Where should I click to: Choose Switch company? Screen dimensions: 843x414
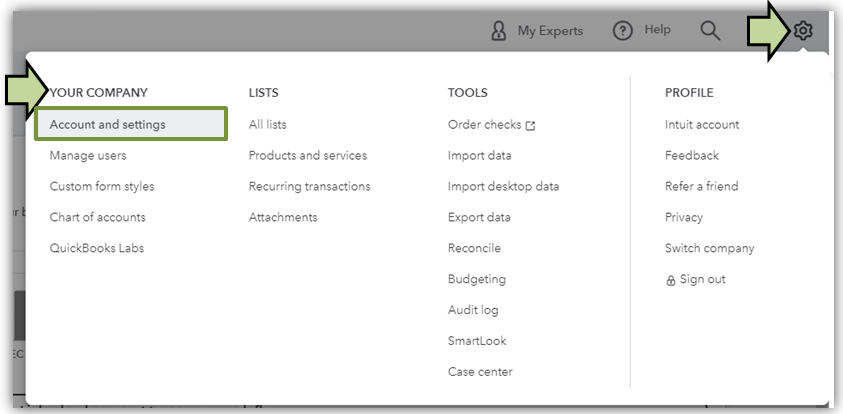(x=709, y=248)
